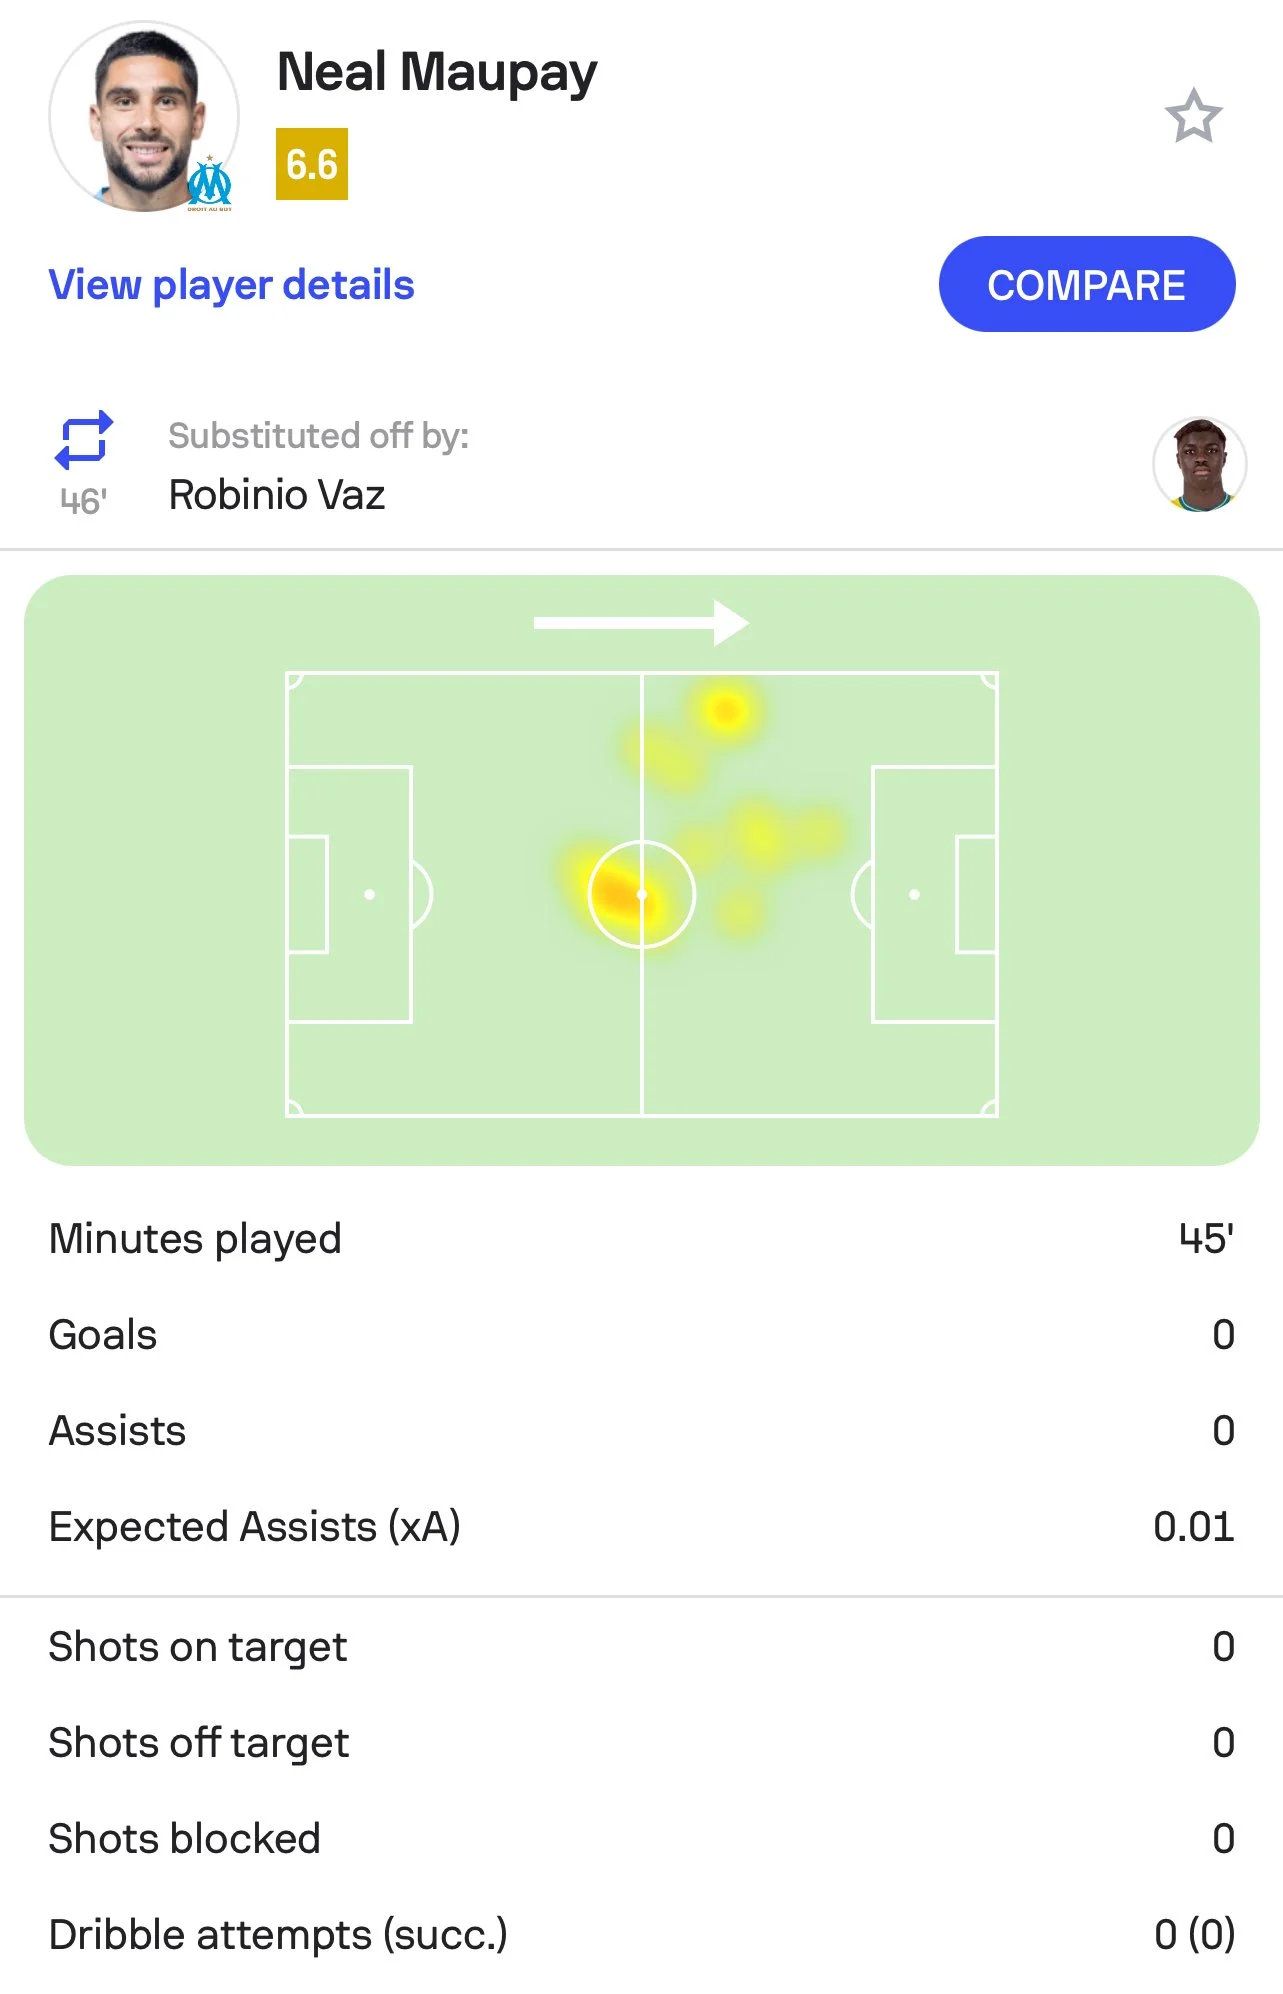Screen dimensions: 1283x1994
Task: Click the Goals stat label
Action: pyautogui.click(x=103, y=1335)
